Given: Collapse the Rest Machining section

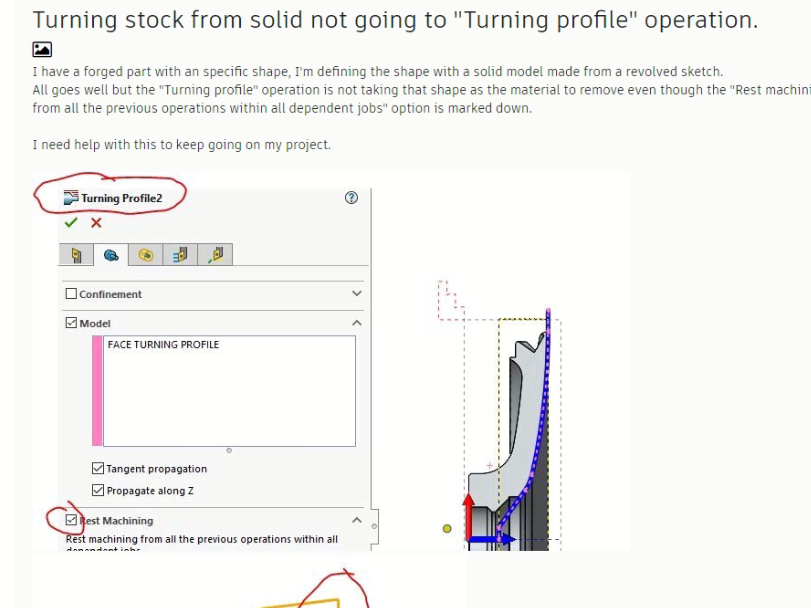Looking at the screenshot, I should [355, 518].
